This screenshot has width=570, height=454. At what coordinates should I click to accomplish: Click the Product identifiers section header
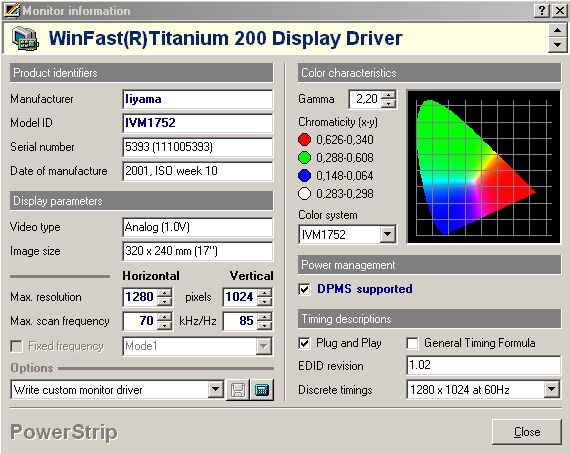(141, 73)
